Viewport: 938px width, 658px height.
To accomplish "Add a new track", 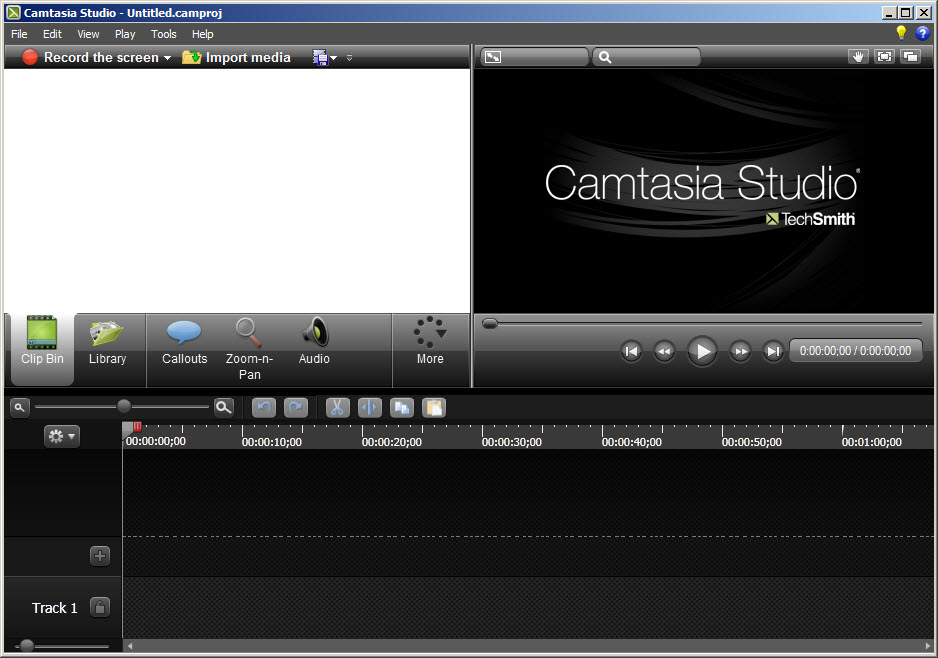I will [100, 556].
